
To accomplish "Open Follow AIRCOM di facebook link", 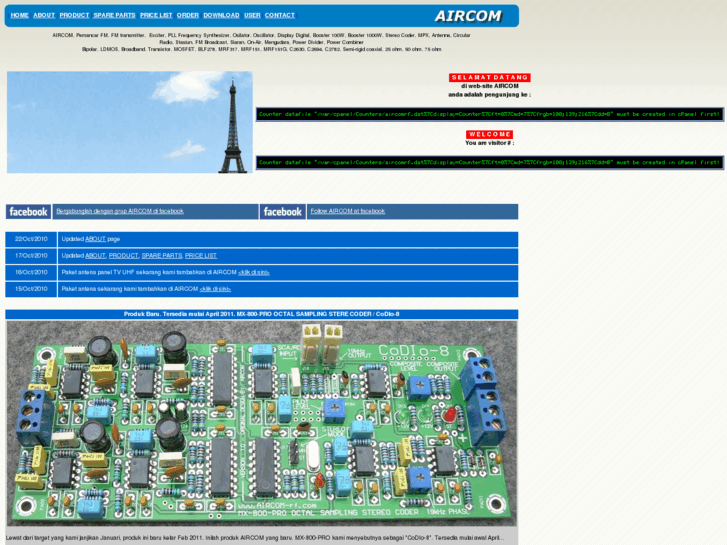I will 348,211.
